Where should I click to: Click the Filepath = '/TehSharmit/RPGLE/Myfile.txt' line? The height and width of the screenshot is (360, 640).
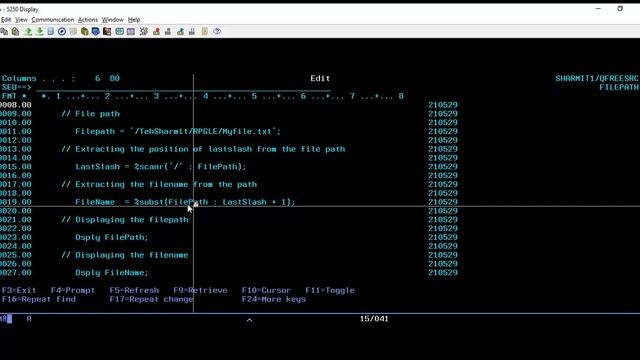coord(178,131)
